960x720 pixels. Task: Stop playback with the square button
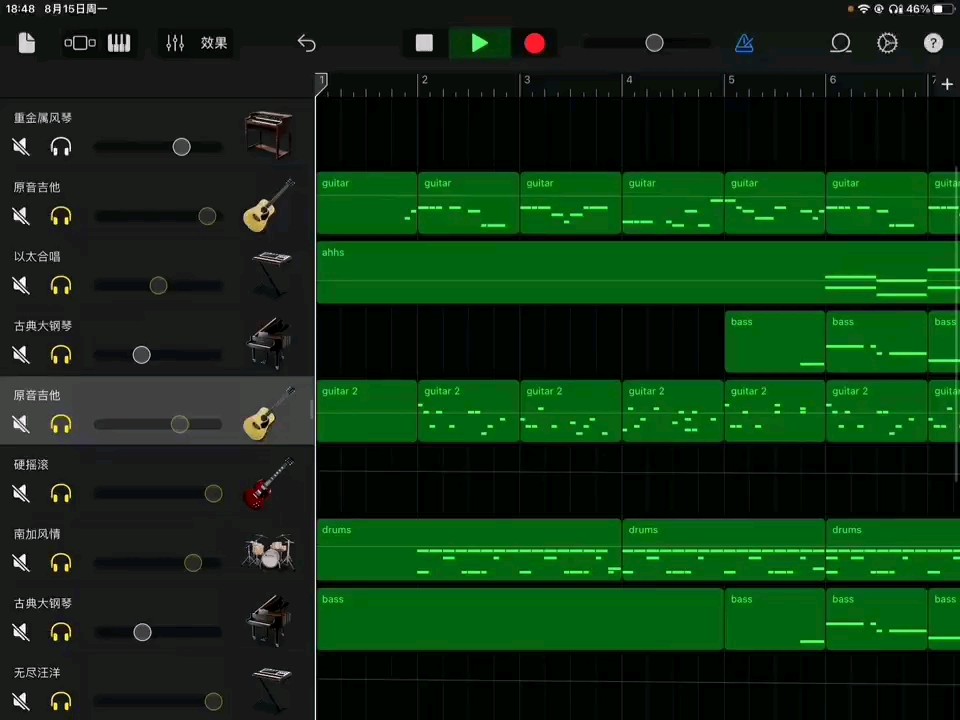424,43
